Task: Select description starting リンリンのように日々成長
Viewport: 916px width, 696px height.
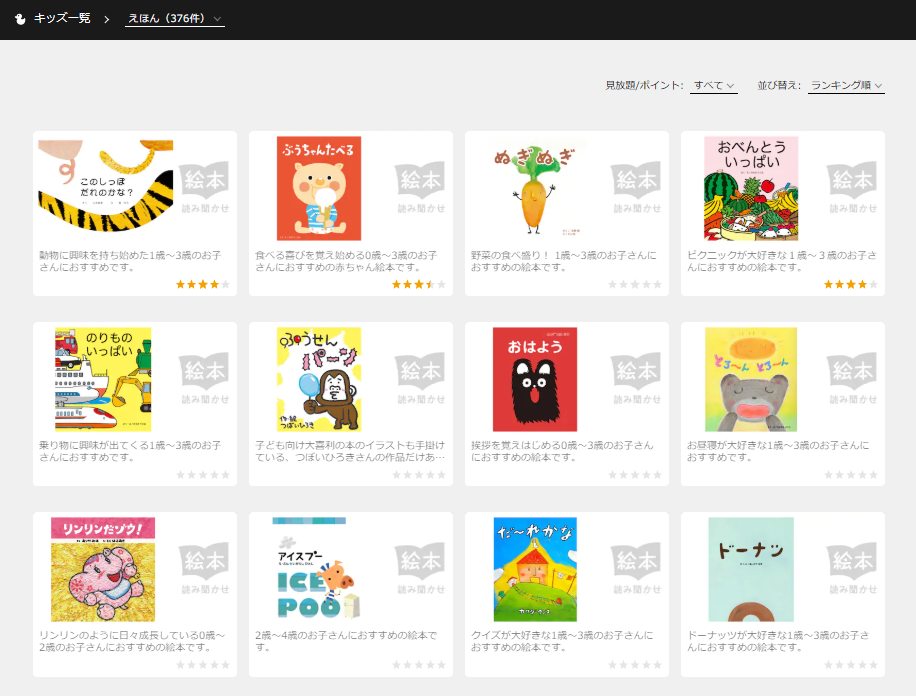Action: (132, 641)
